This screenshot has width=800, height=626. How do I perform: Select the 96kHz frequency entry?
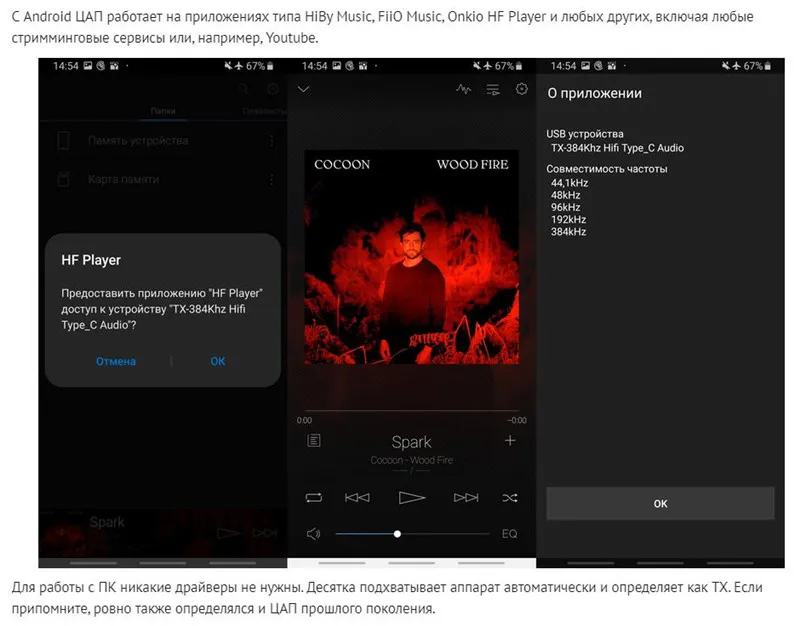pyautogui.click(x=565, y=207)
